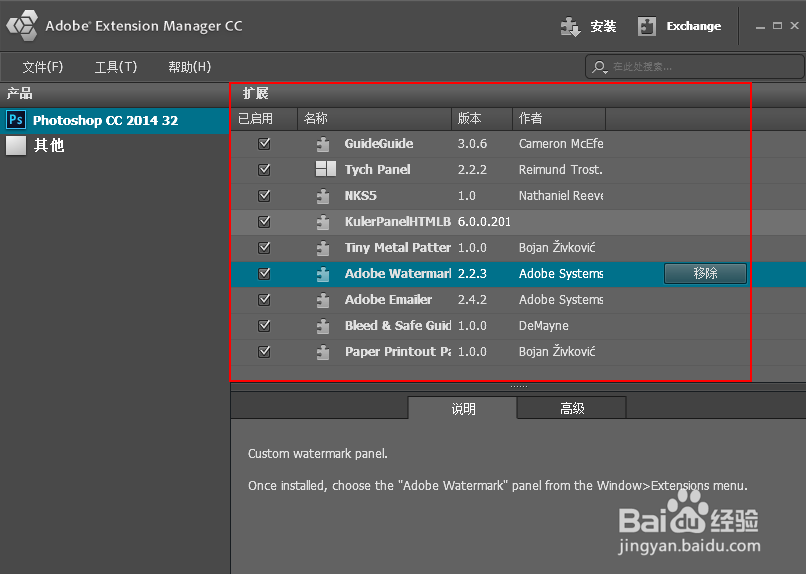Switch to the 高级 tab

572,408
